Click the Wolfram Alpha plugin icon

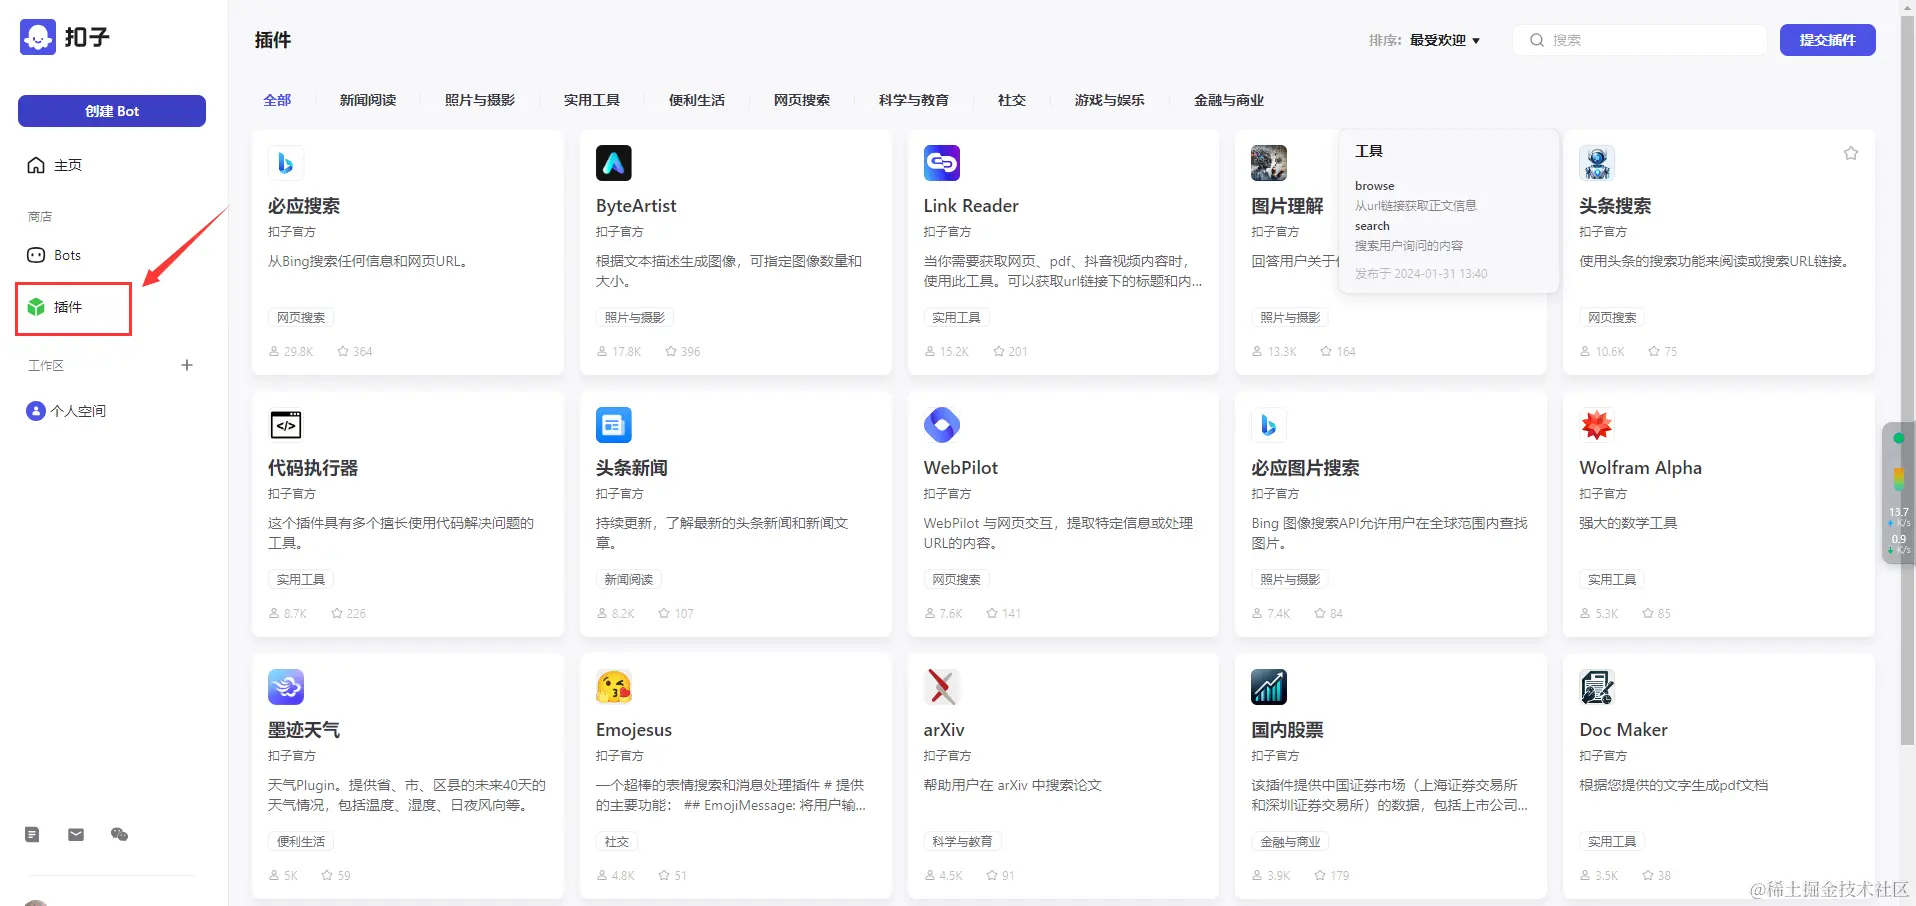[1597, 425]
